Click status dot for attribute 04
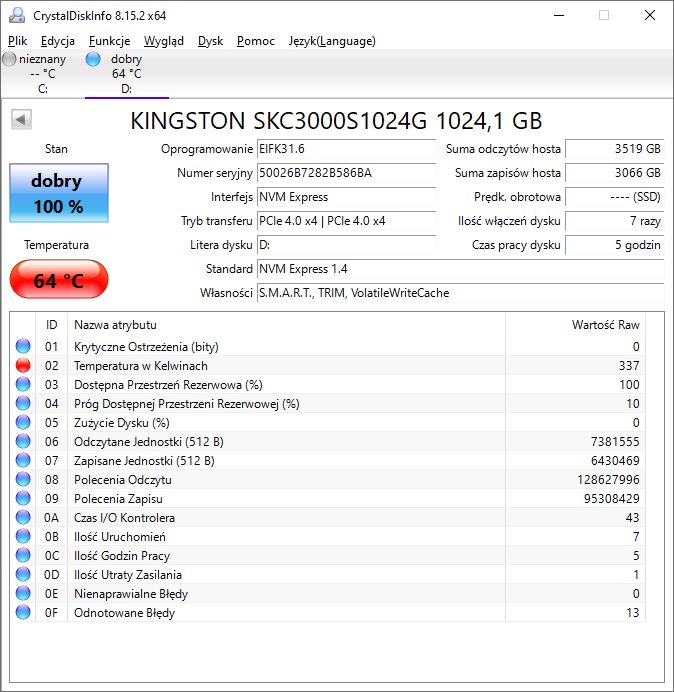Image resolution: width=674 pixels, height=692 pixels. pyautogui.click(x=23, y=403)
